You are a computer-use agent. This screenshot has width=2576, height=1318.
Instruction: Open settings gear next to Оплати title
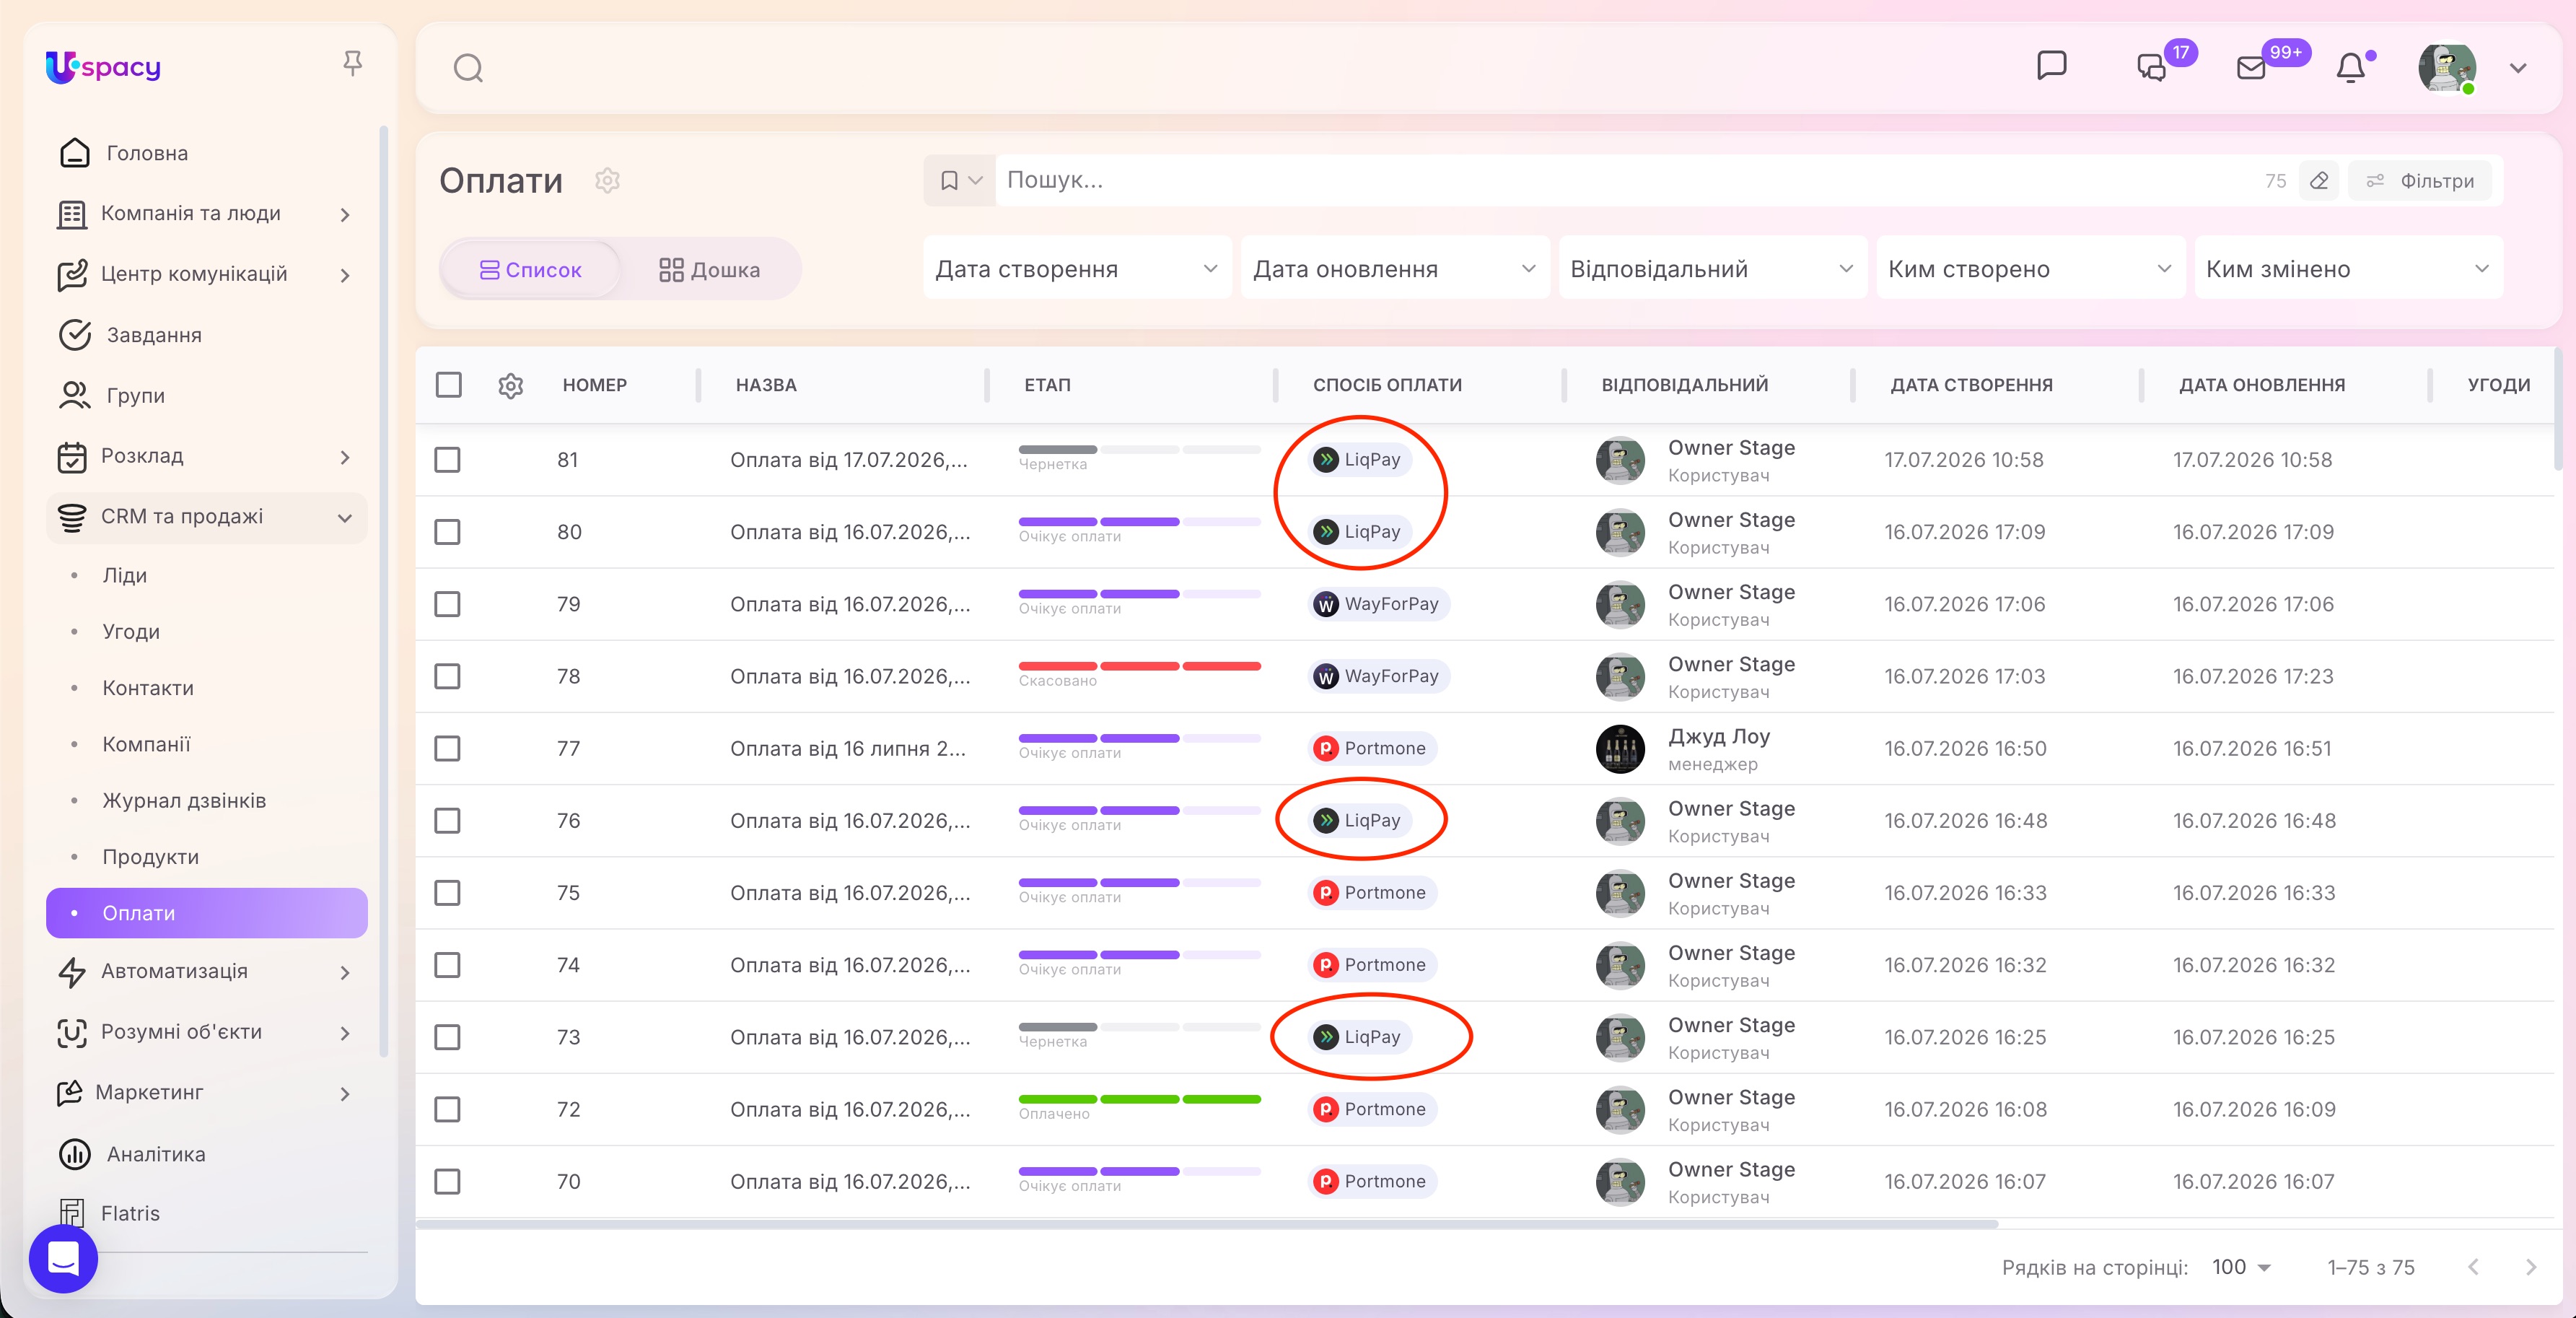point(607,180)
